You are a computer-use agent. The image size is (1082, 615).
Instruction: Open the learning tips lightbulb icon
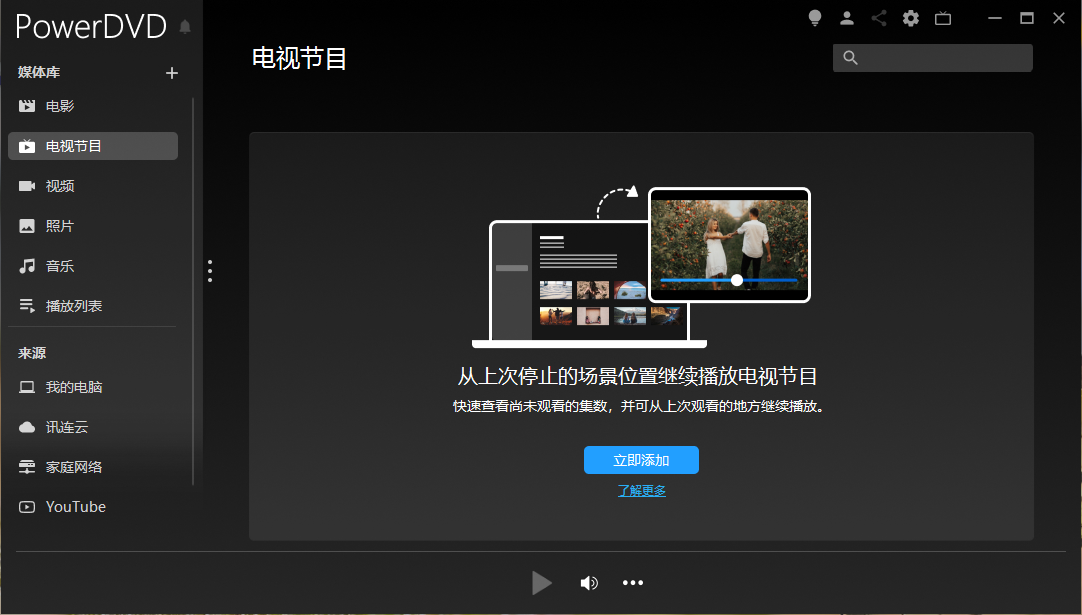pos(814,17)
